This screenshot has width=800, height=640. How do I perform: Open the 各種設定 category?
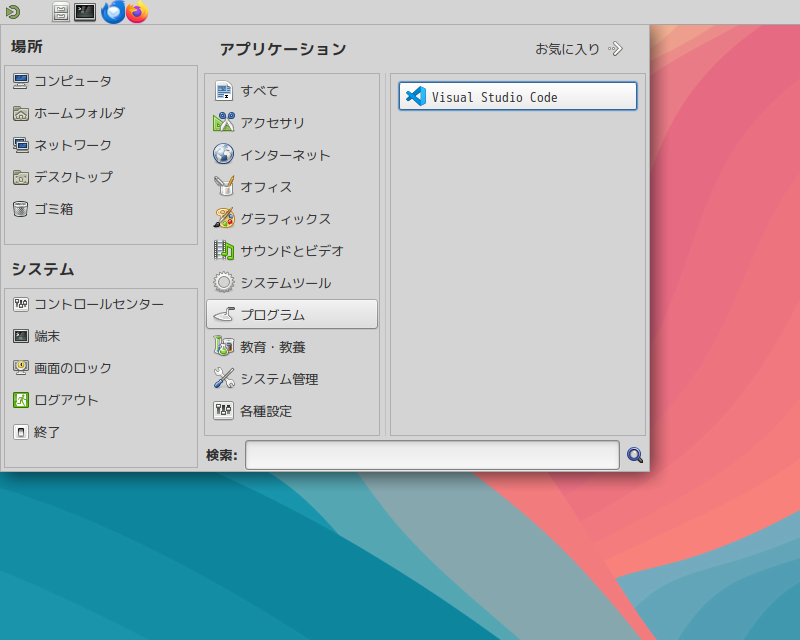click(292, 410)
